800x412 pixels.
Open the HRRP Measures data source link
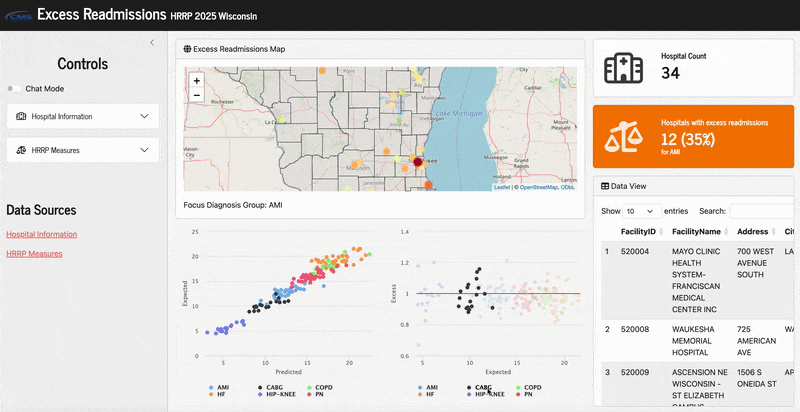34,254
